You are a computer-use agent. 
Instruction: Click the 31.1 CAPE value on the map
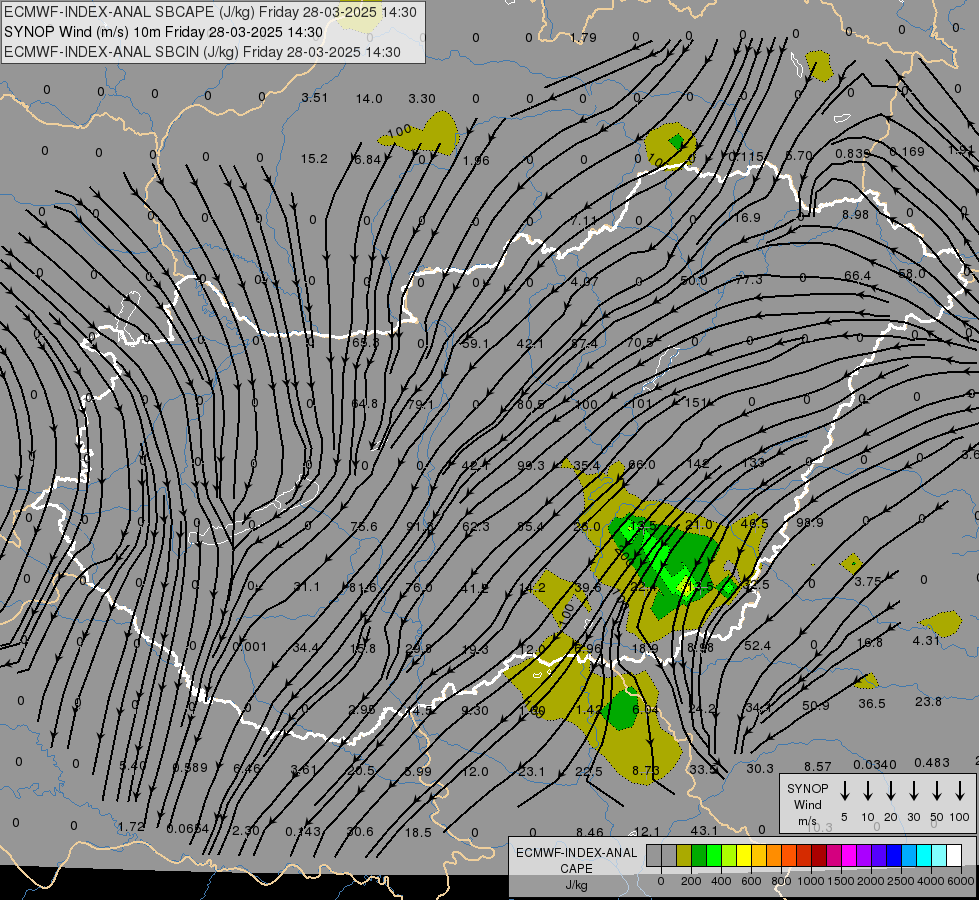[x=307, y=586]
